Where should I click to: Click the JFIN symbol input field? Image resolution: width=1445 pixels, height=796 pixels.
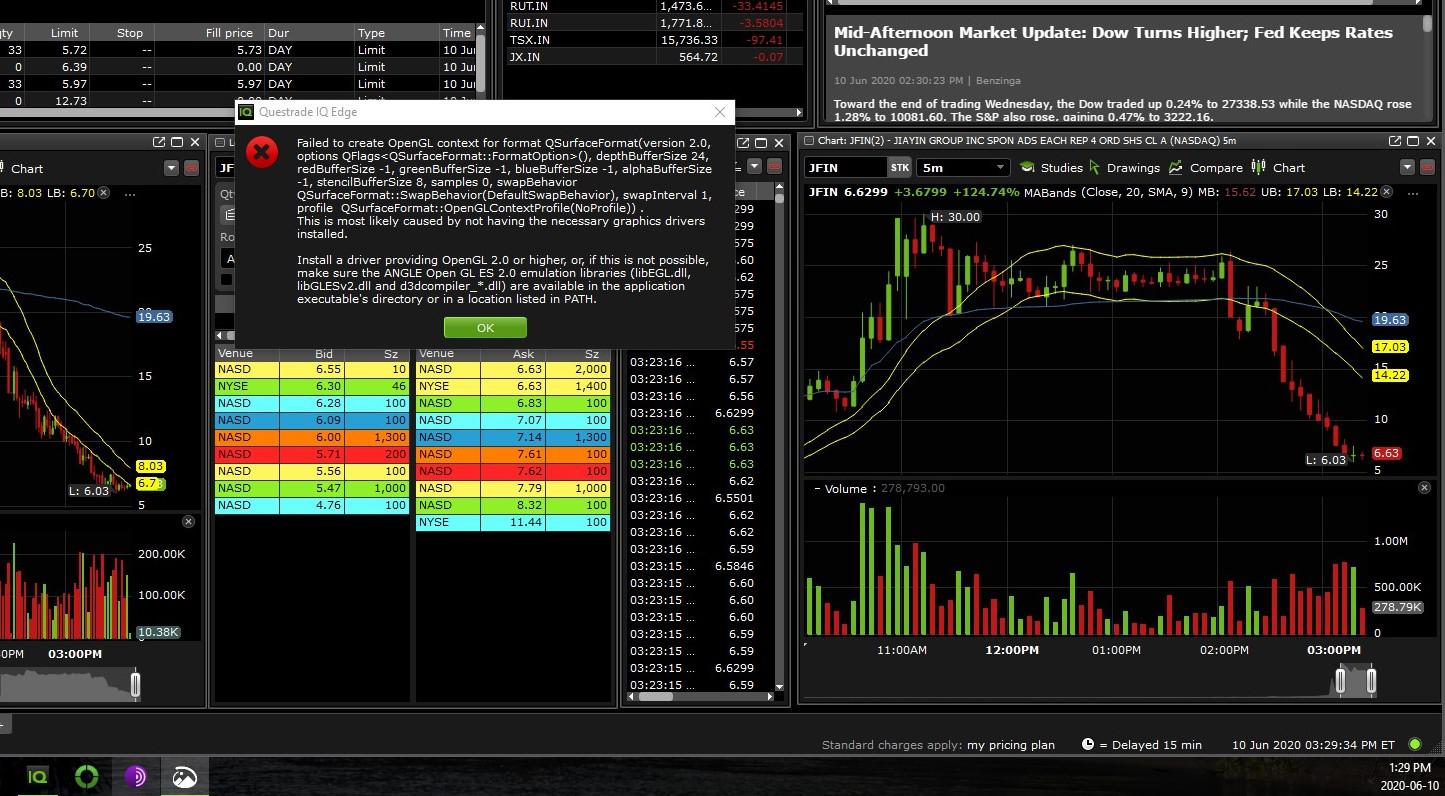click(x=845, y=168)
